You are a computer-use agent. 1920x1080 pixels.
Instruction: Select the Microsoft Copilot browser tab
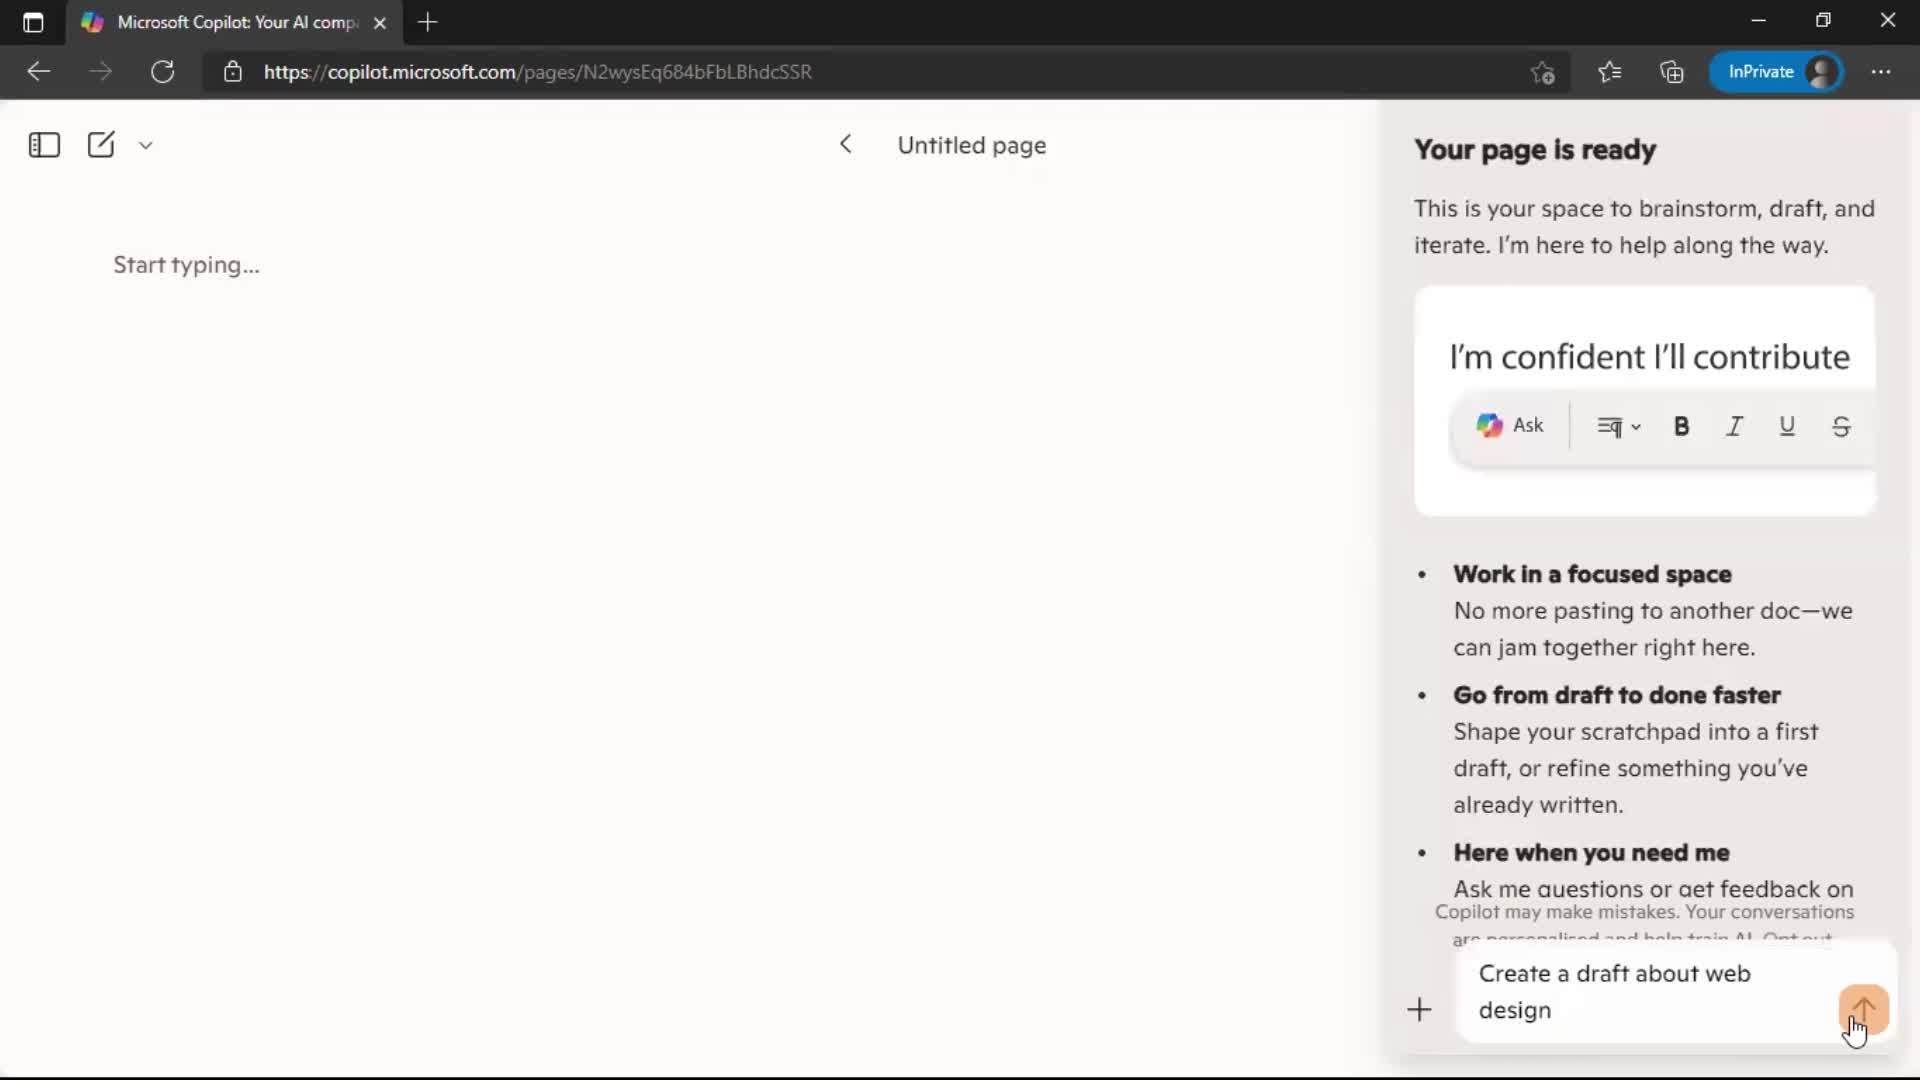pyautogui.click(x=235, y=22)
